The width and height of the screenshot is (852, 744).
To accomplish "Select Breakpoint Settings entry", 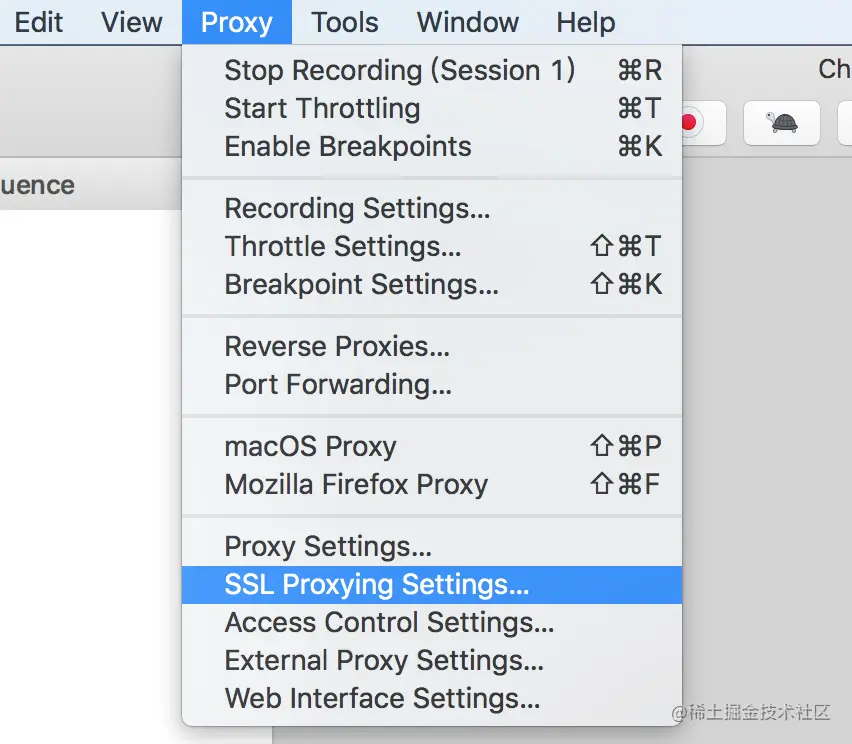I will click(361, 284).
